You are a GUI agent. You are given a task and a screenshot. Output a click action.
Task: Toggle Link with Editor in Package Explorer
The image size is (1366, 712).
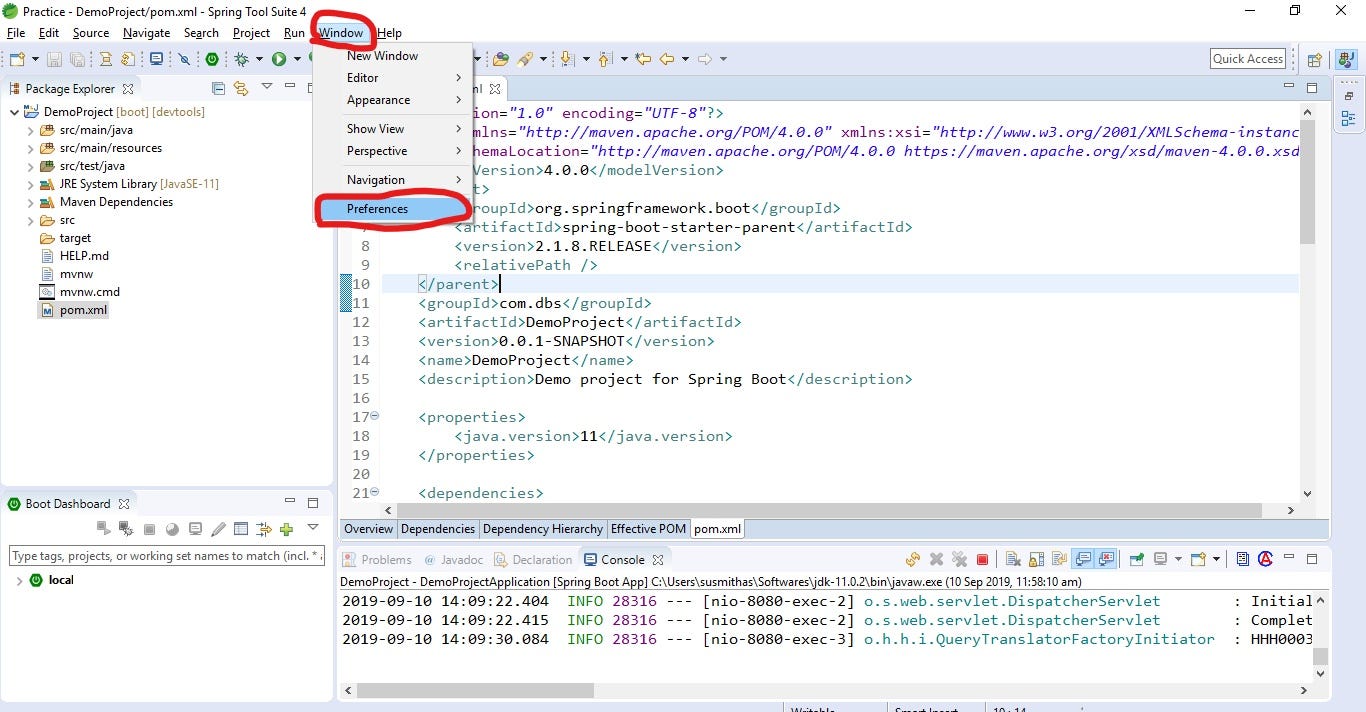pos(240,88)
